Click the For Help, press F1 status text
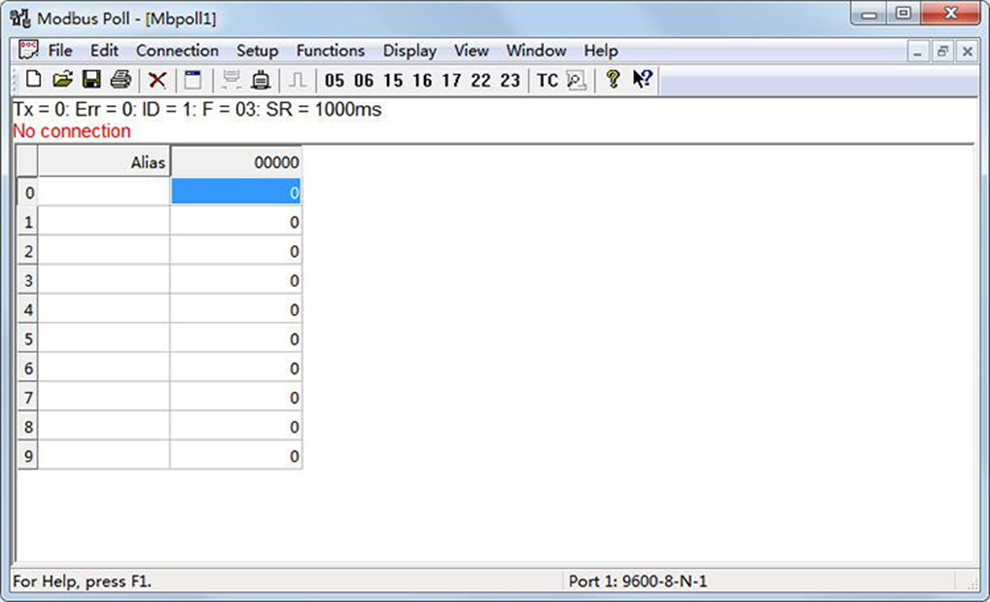 point(82,581)
